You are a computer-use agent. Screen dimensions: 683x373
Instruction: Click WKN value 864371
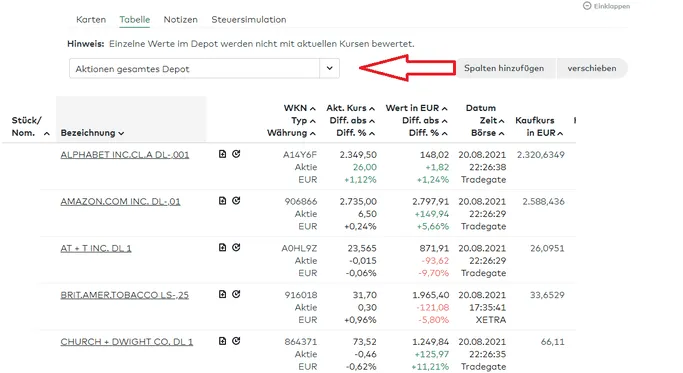pos(301,342)
